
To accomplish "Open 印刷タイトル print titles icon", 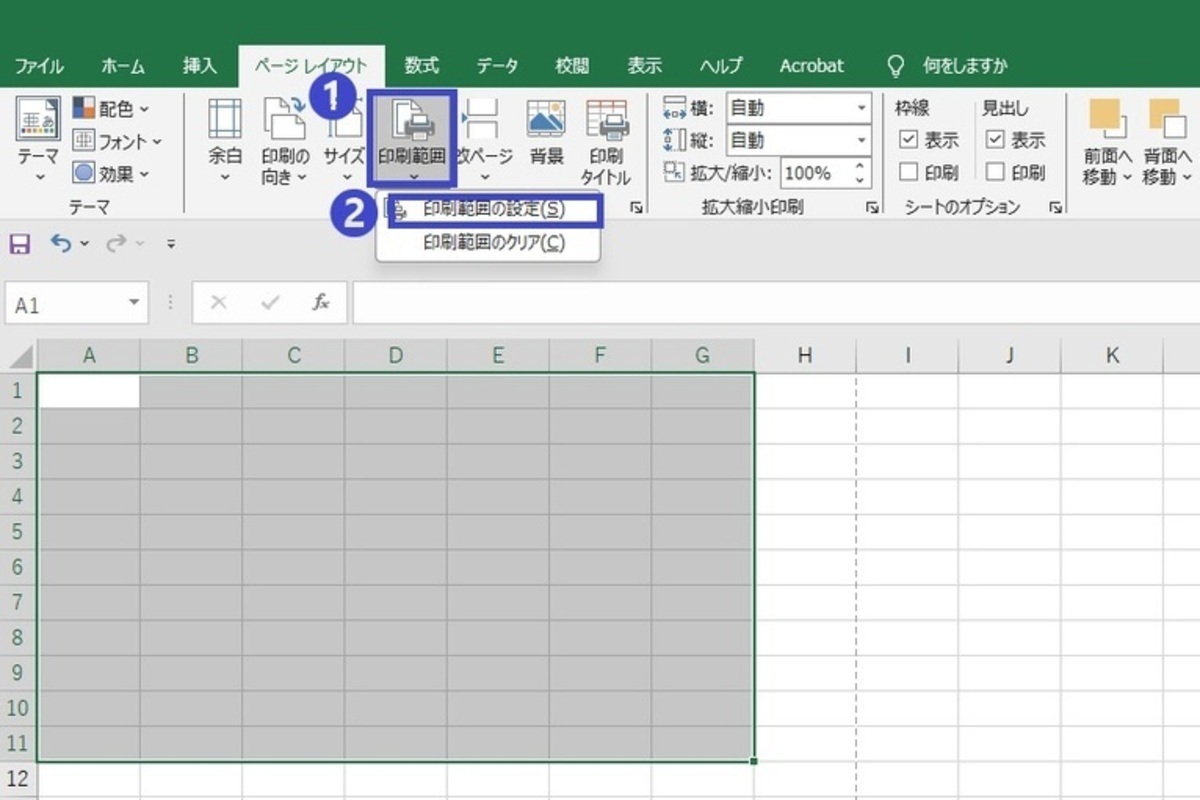I will point(605,122).
